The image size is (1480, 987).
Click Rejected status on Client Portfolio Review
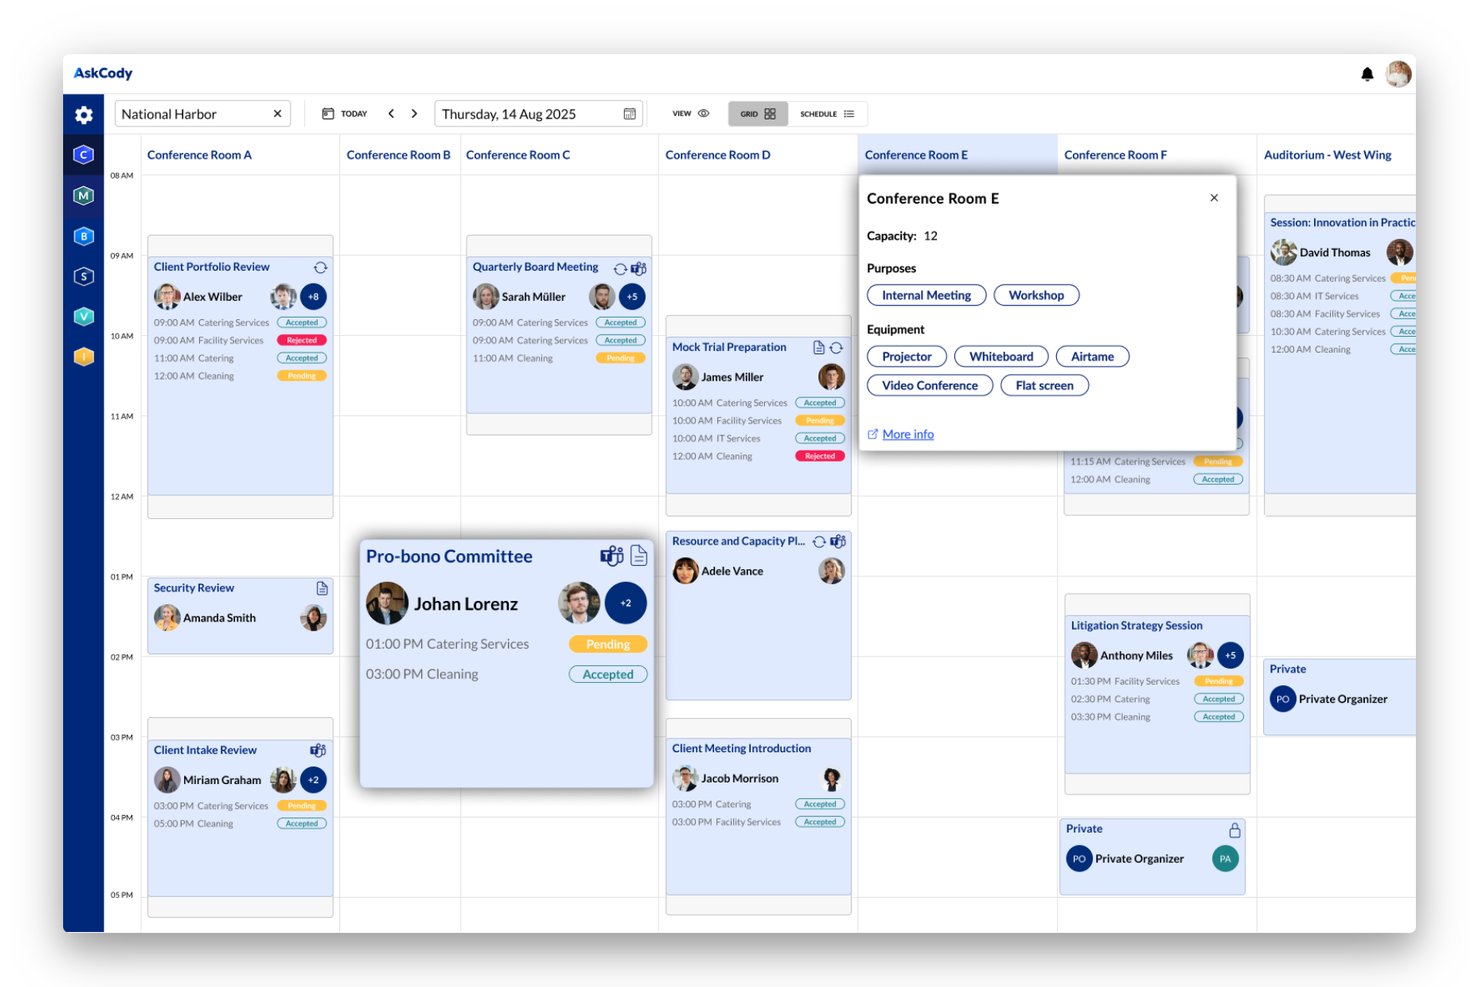coord(302,340)
